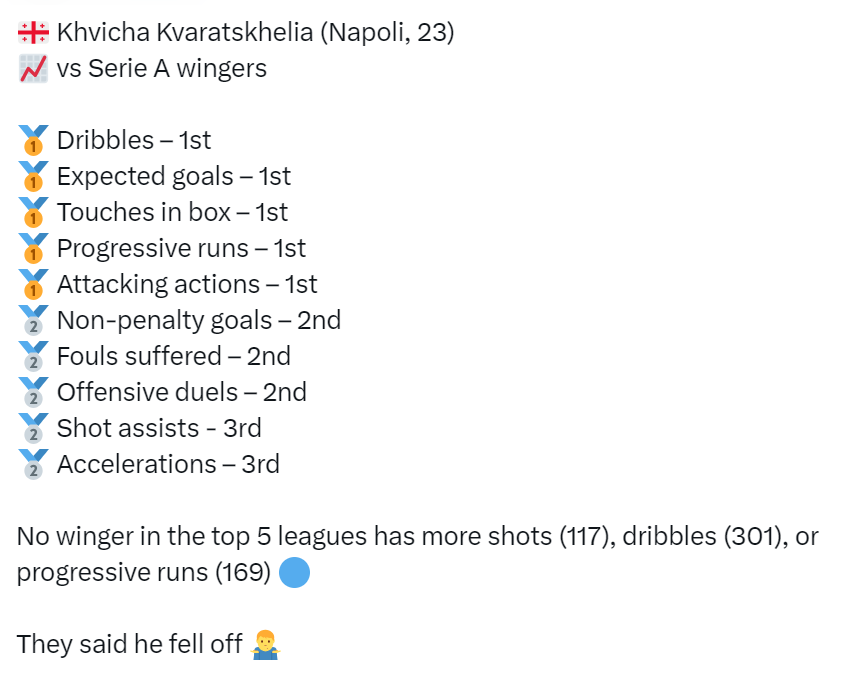Select the silver medal beside Shot assists

click(33, 429)
